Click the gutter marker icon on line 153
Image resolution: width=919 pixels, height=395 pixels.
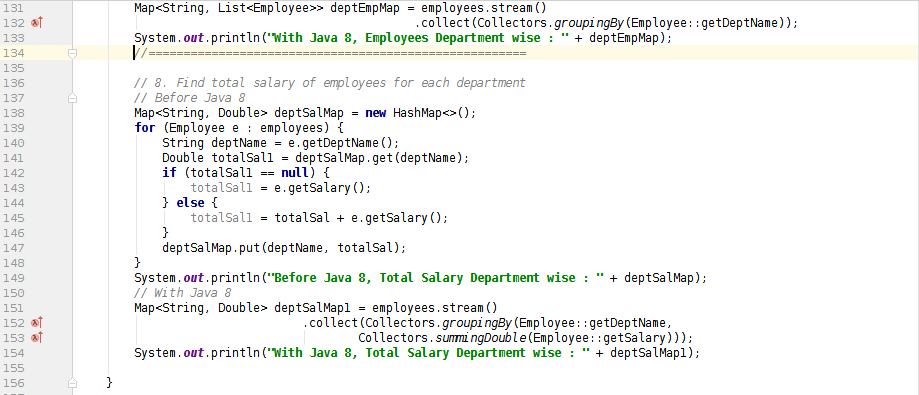(x=37, y=338)
